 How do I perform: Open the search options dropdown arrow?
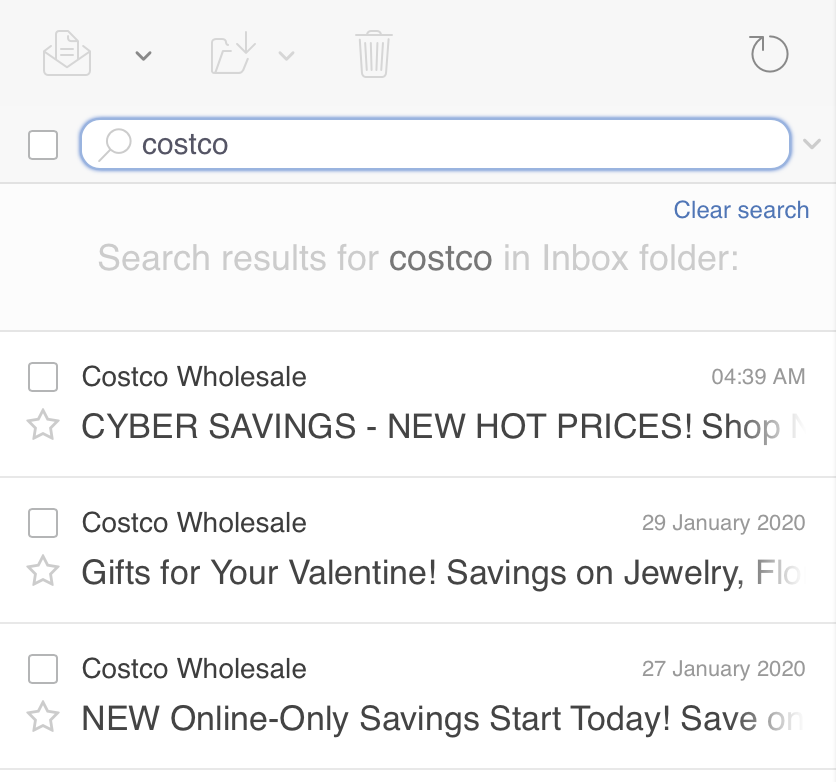click(813, 144)
